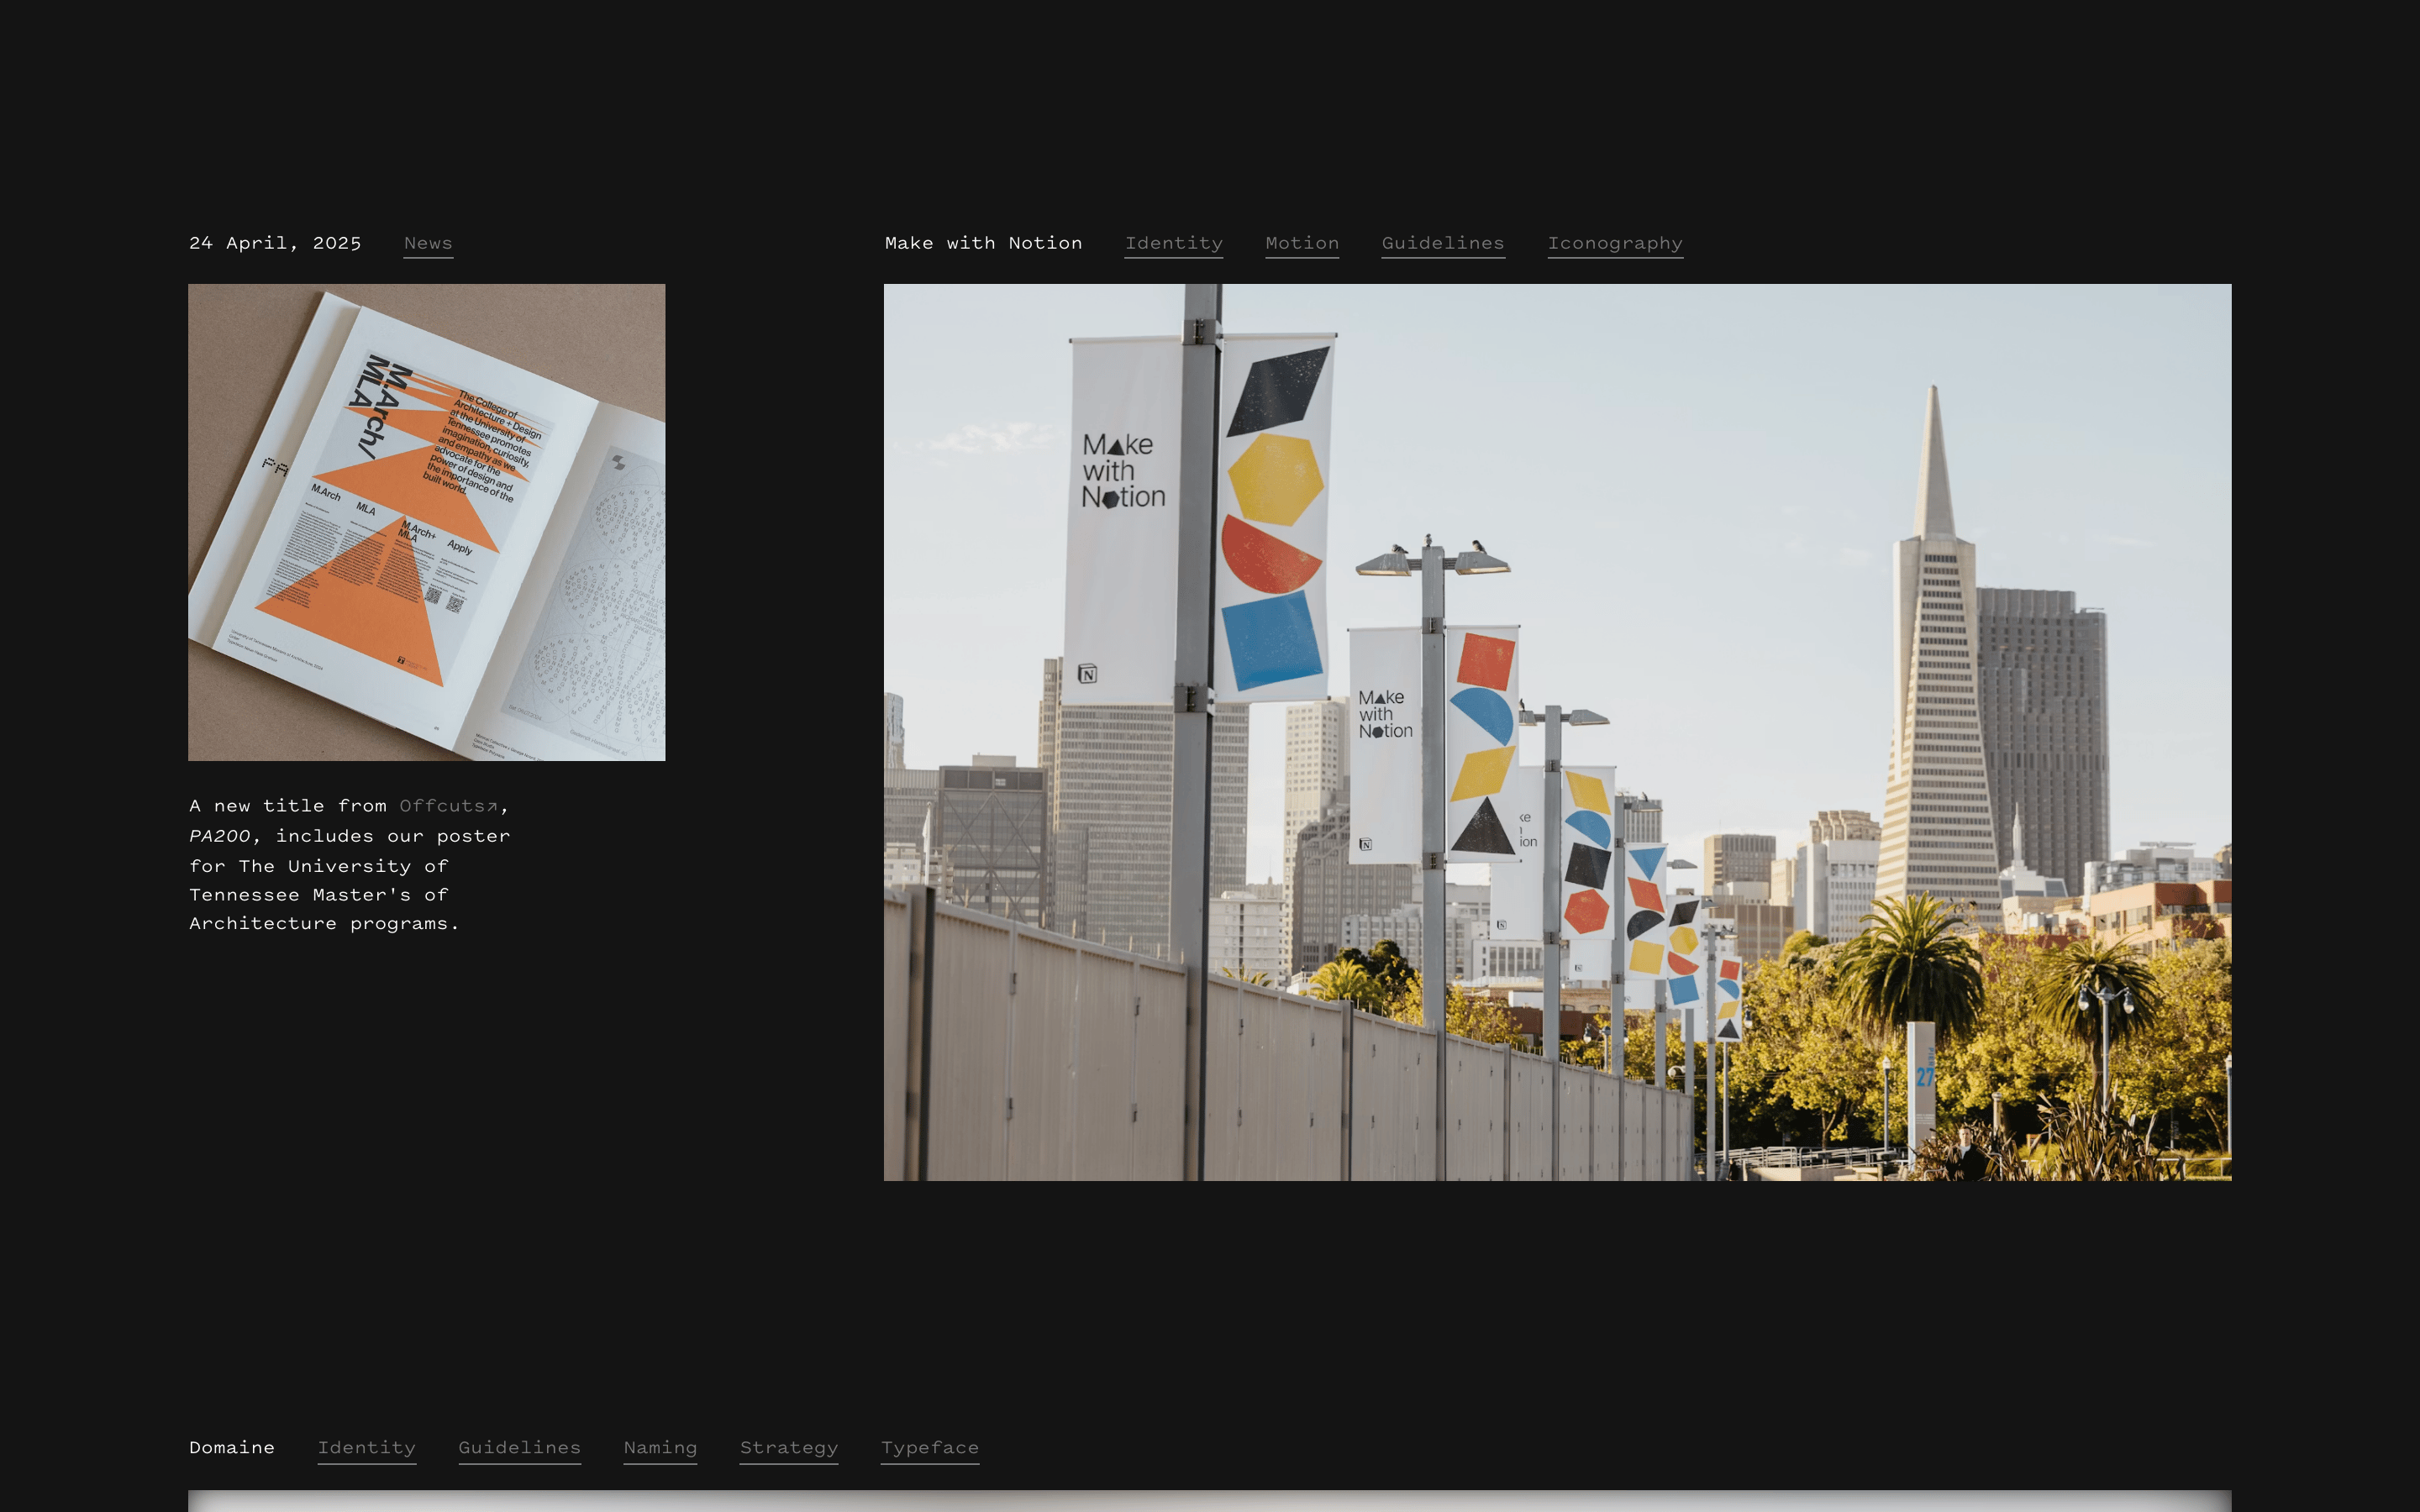Open the Offcuts external link
This screenshot has width=2420, height=1512.
(448, 806)
